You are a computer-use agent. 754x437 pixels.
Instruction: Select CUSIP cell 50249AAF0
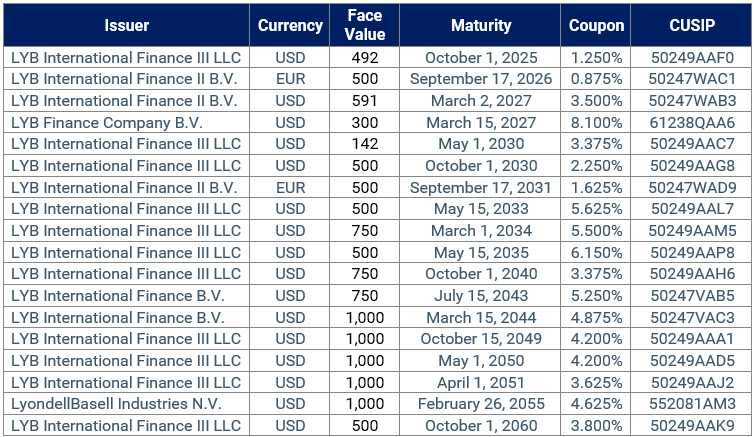tap(692, 57)
